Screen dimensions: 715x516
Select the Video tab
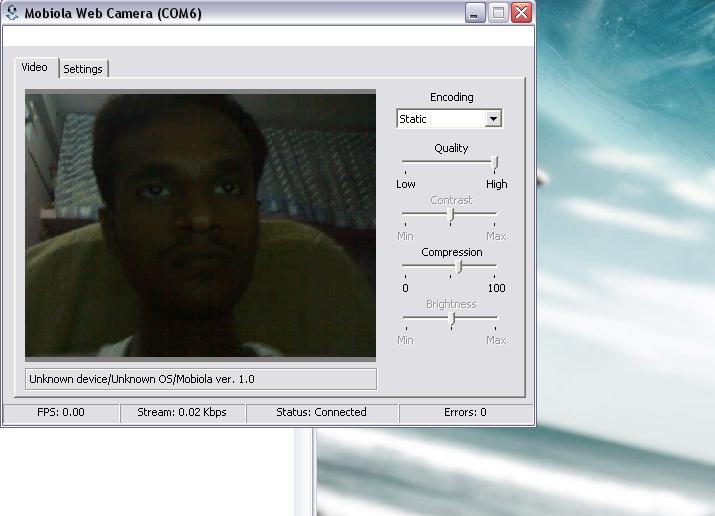[x=36, y=67]
